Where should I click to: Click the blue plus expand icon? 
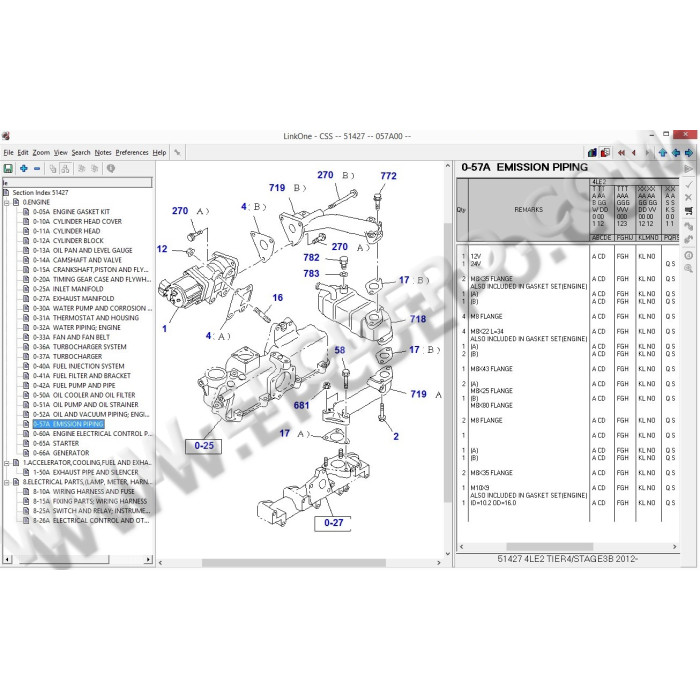pyautogui.click(x=24, y=168)
